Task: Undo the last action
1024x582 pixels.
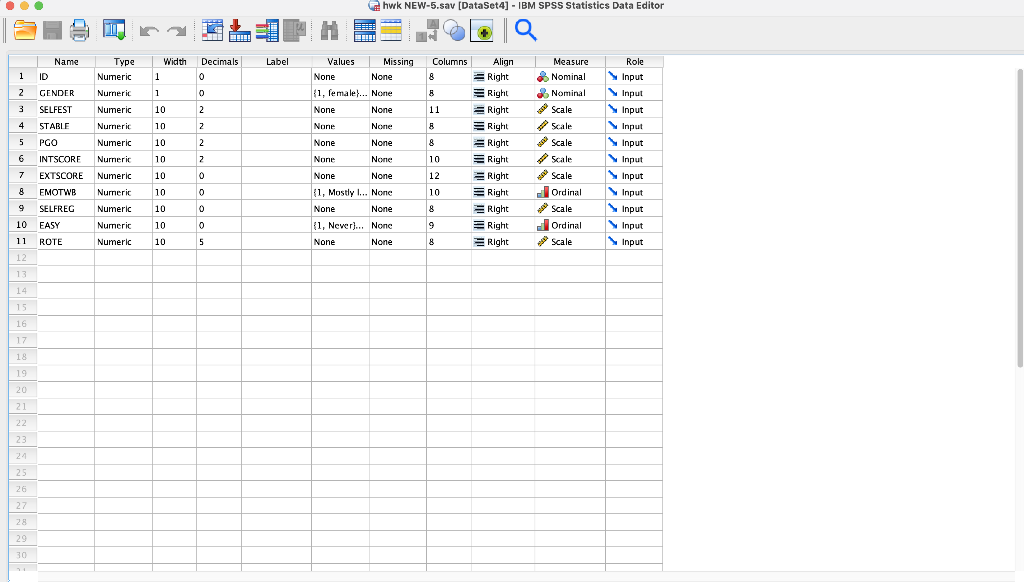Action: [x=148, y=31]
